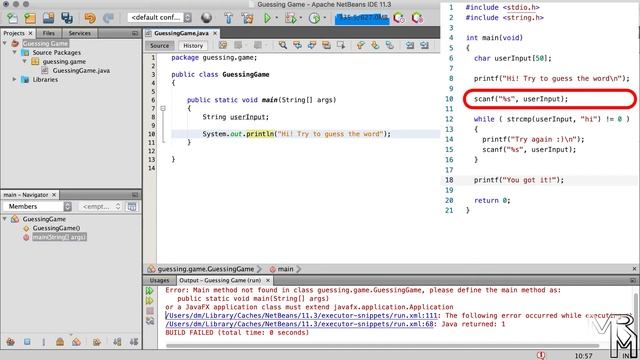Viewport: 640px width, 360px height.
Task: Collapse the Guessing Game project node
Action: click(x=5, y=43)
